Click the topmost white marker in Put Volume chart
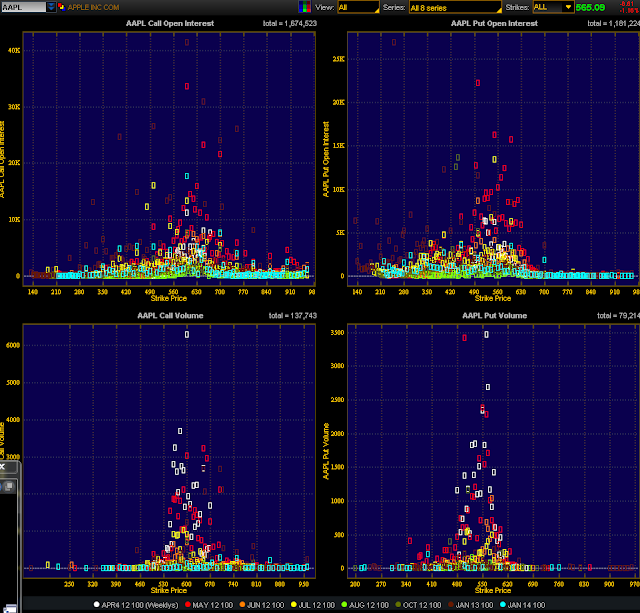 486,335
